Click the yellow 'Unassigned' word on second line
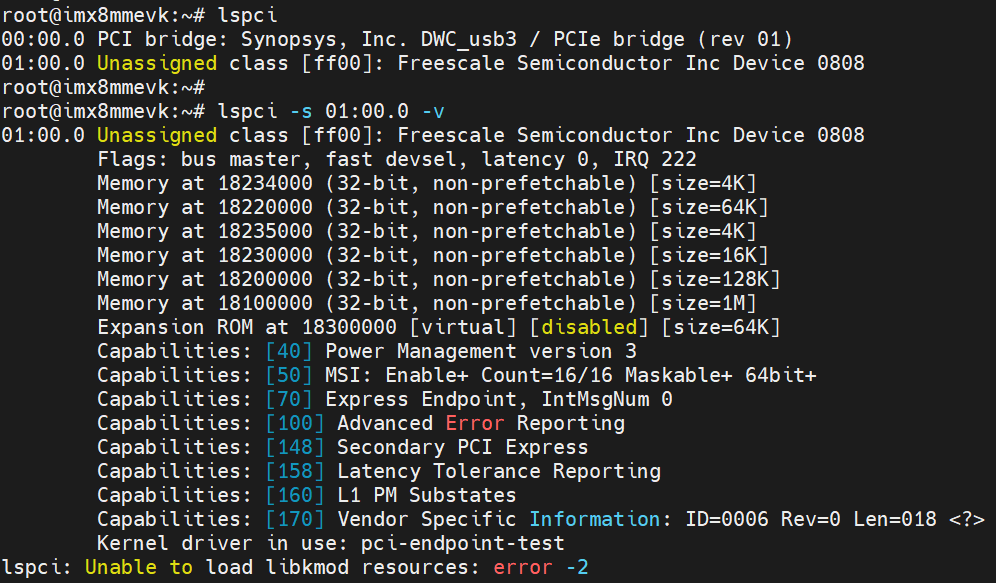Image resolution: width=996 pixels, height=583 pixels. tap(156, 63)
